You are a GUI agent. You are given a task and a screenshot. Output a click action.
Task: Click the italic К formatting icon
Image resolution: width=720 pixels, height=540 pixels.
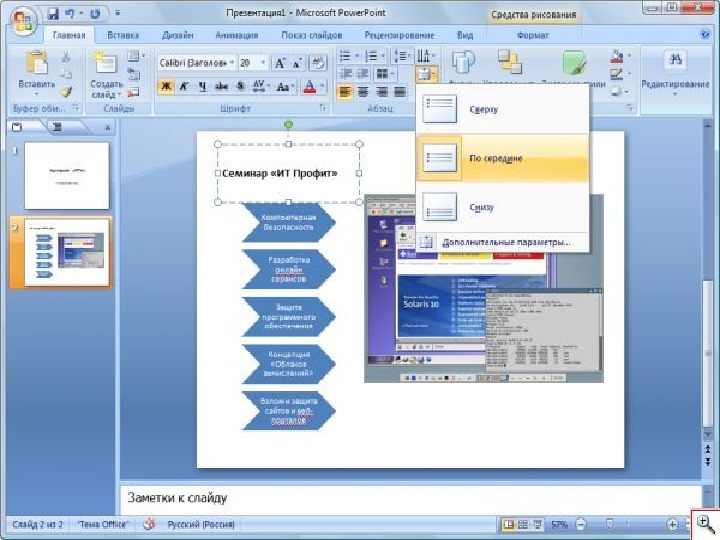pyautogui.click(x=184, y=86)
